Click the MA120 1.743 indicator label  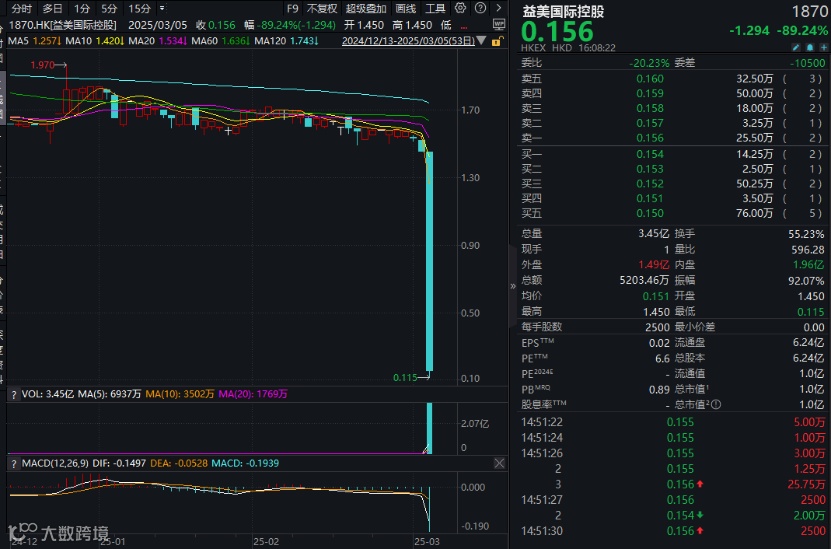pos(286,41)
